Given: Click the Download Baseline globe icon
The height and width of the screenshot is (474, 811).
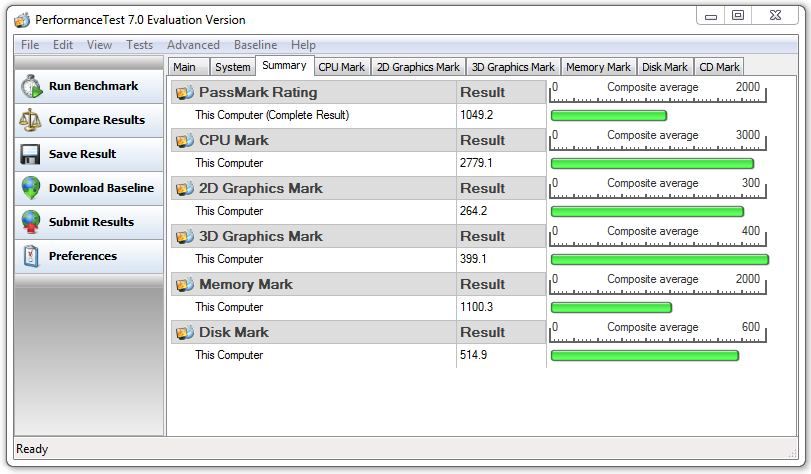Looking at the screenshot, I should coord(31,188).
